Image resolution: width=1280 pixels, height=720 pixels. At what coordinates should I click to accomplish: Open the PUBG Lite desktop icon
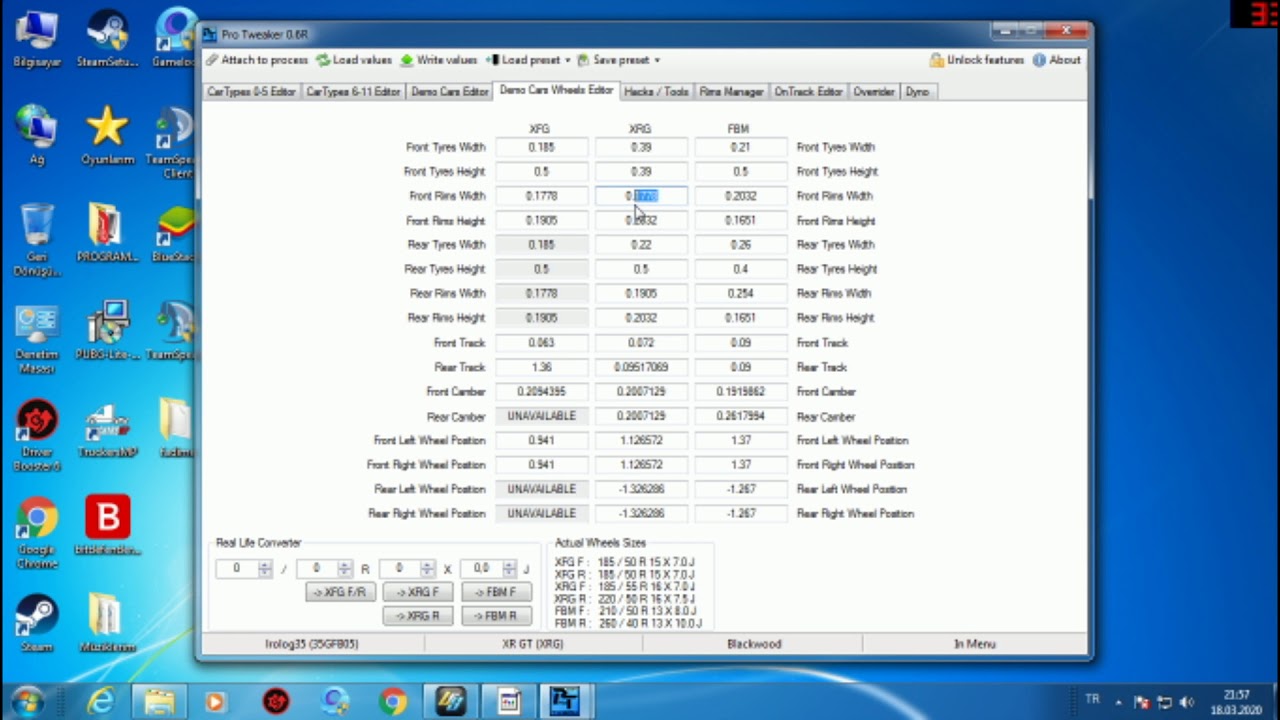click(106, 331)
